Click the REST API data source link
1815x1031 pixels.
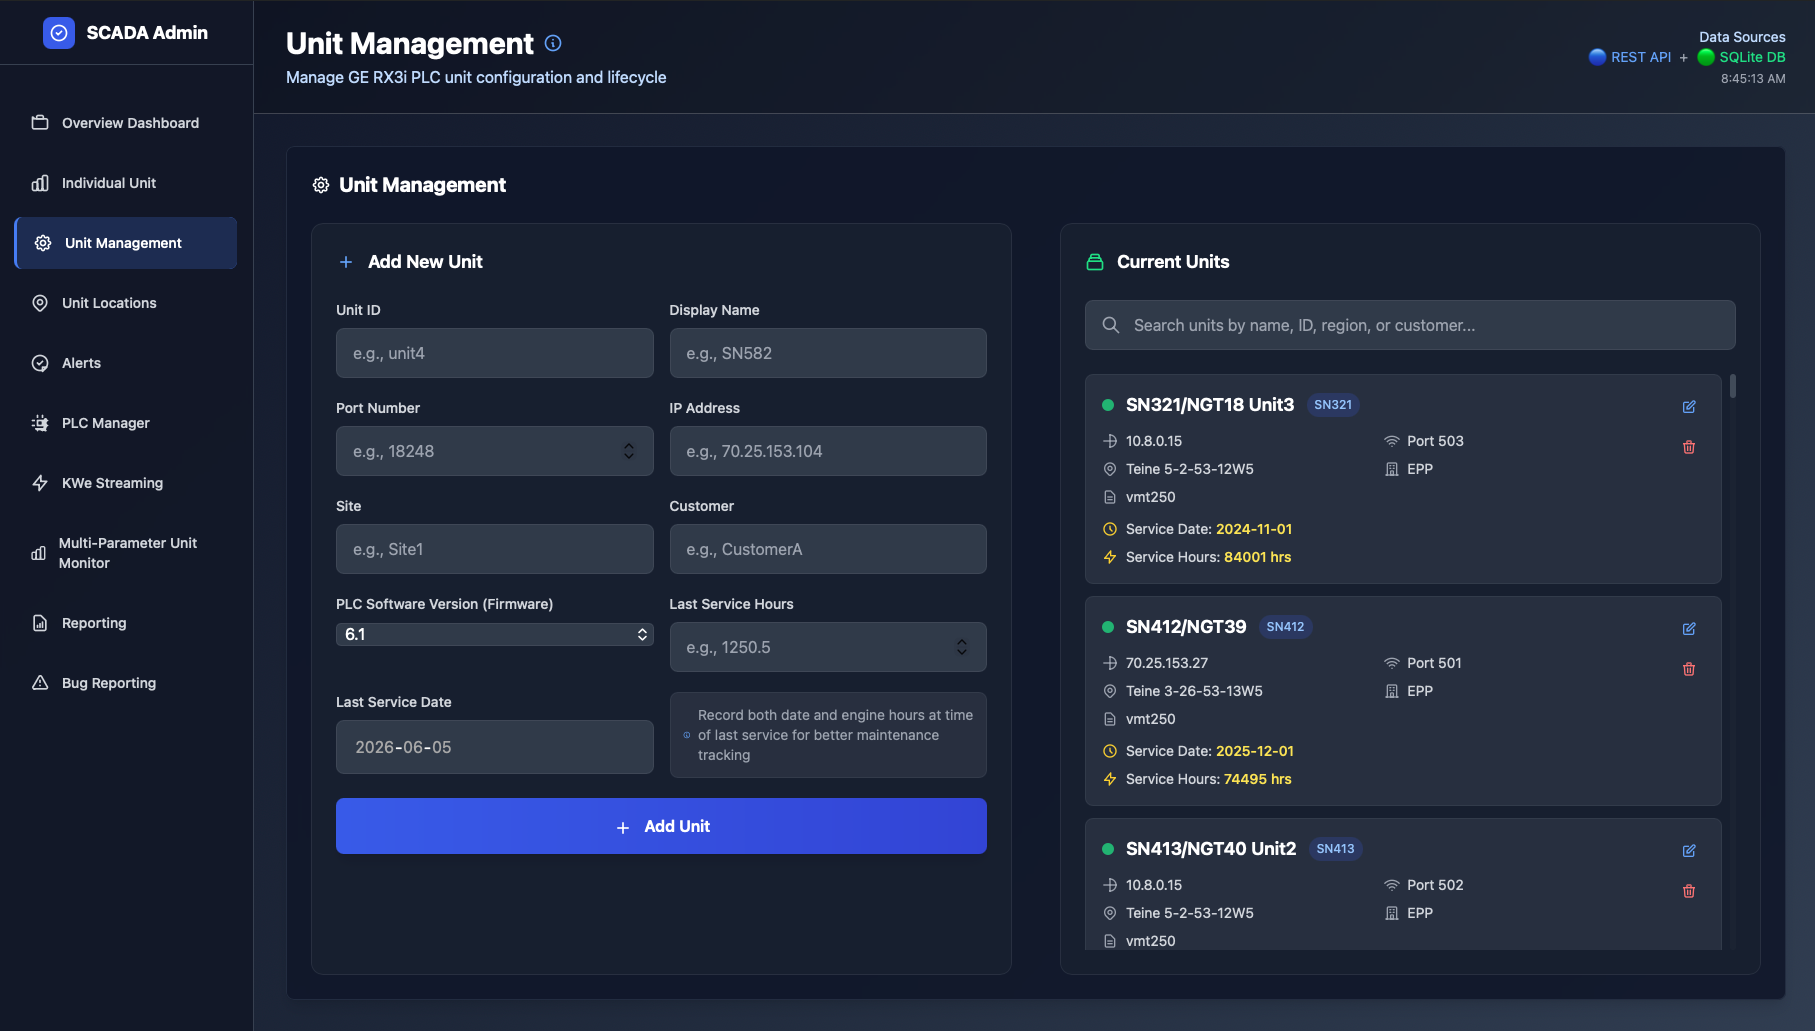(1640, 57)
